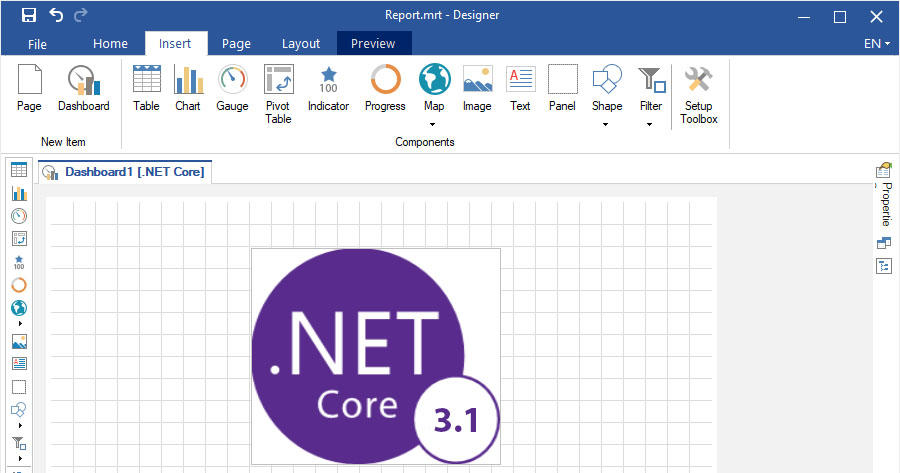Insert a Pivot Table component

tap(278, 94)
